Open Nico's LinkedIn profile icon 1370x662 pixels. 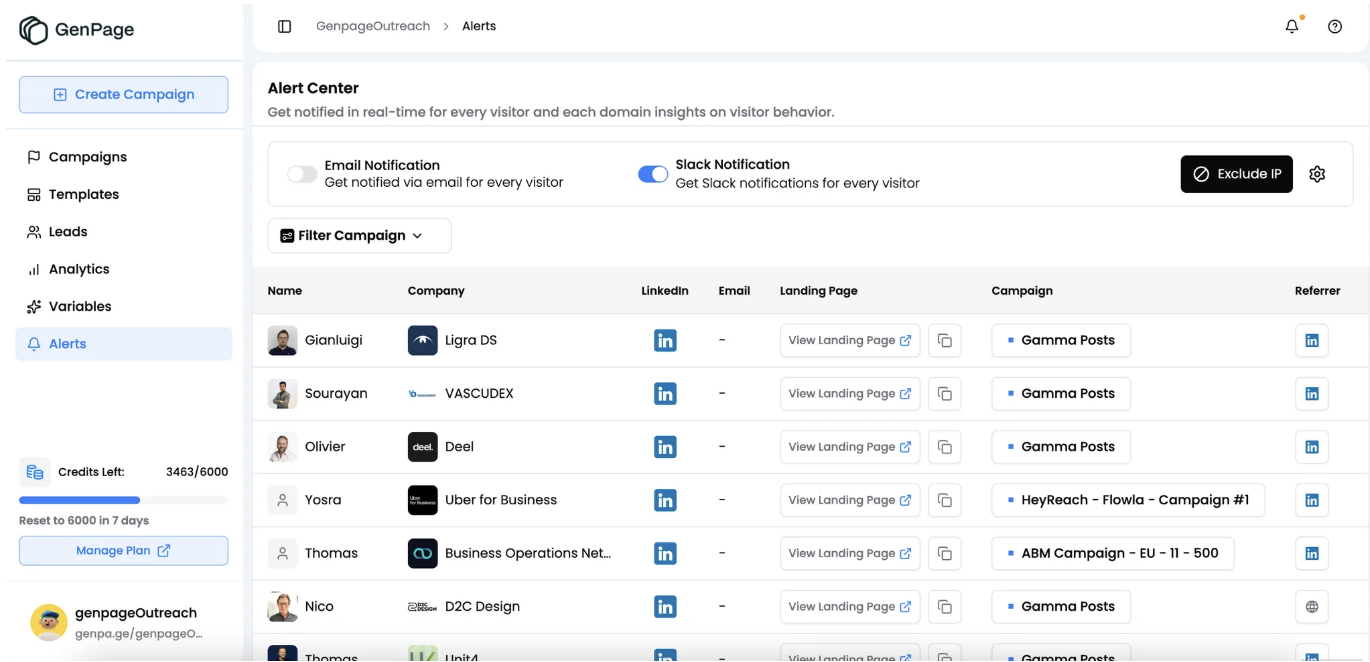point(665,606)
